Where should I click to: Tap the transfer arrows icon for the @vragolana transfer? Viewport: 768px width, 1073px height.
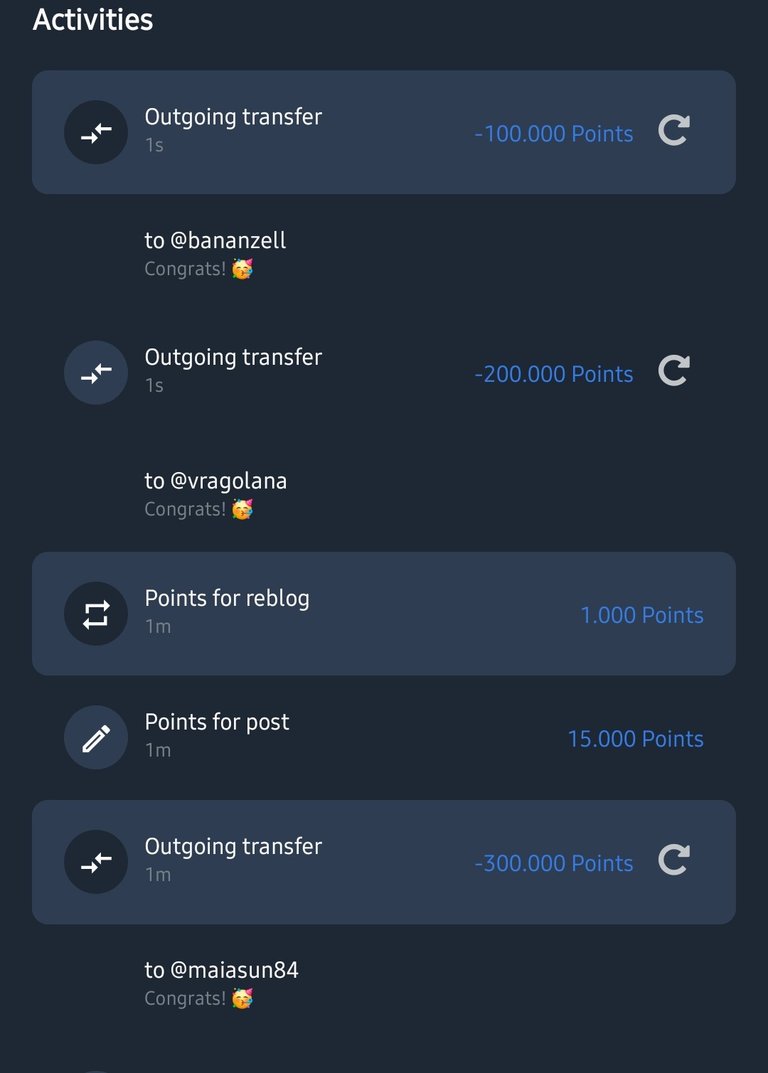[96, 372]
